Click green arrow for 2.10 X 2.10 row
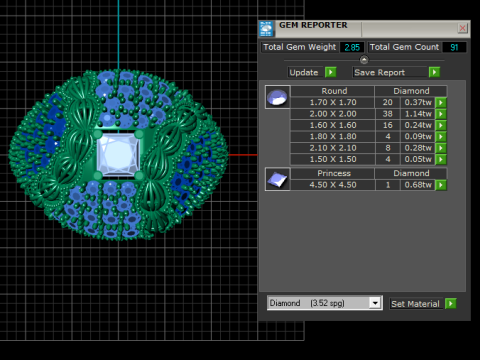The height and width of the screenshot is (360, 480). point(441,148)
